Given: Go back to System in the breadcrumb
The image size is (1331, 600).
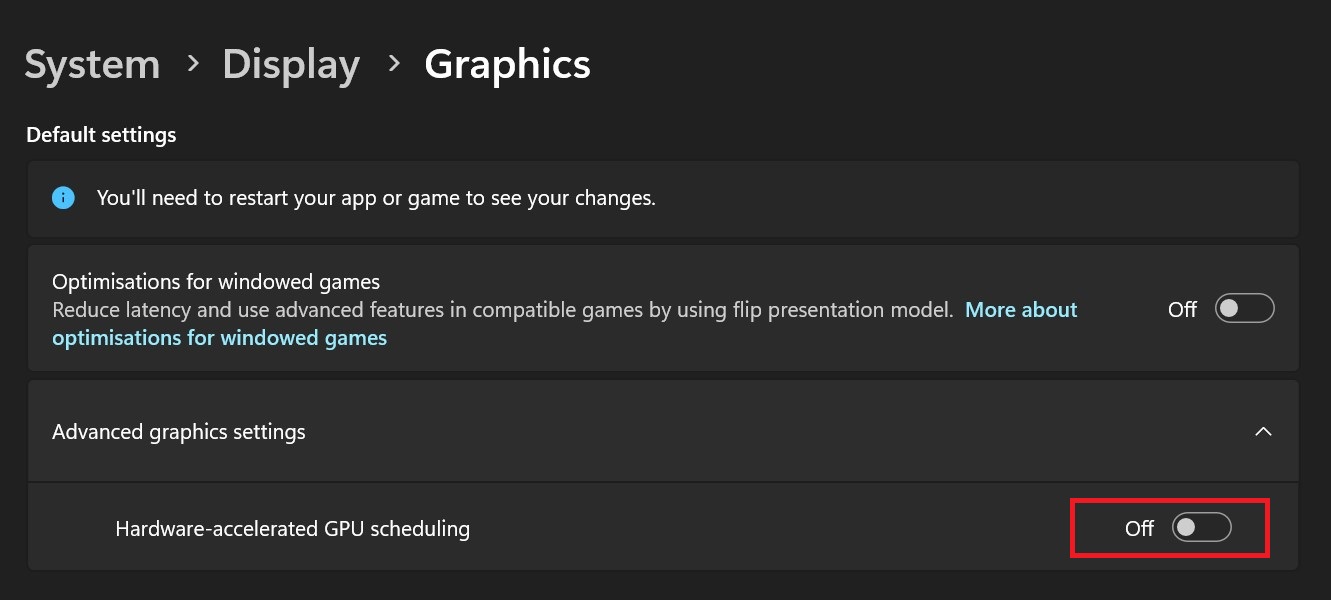Looking at the screenshot, I should (x=92, y=65).
